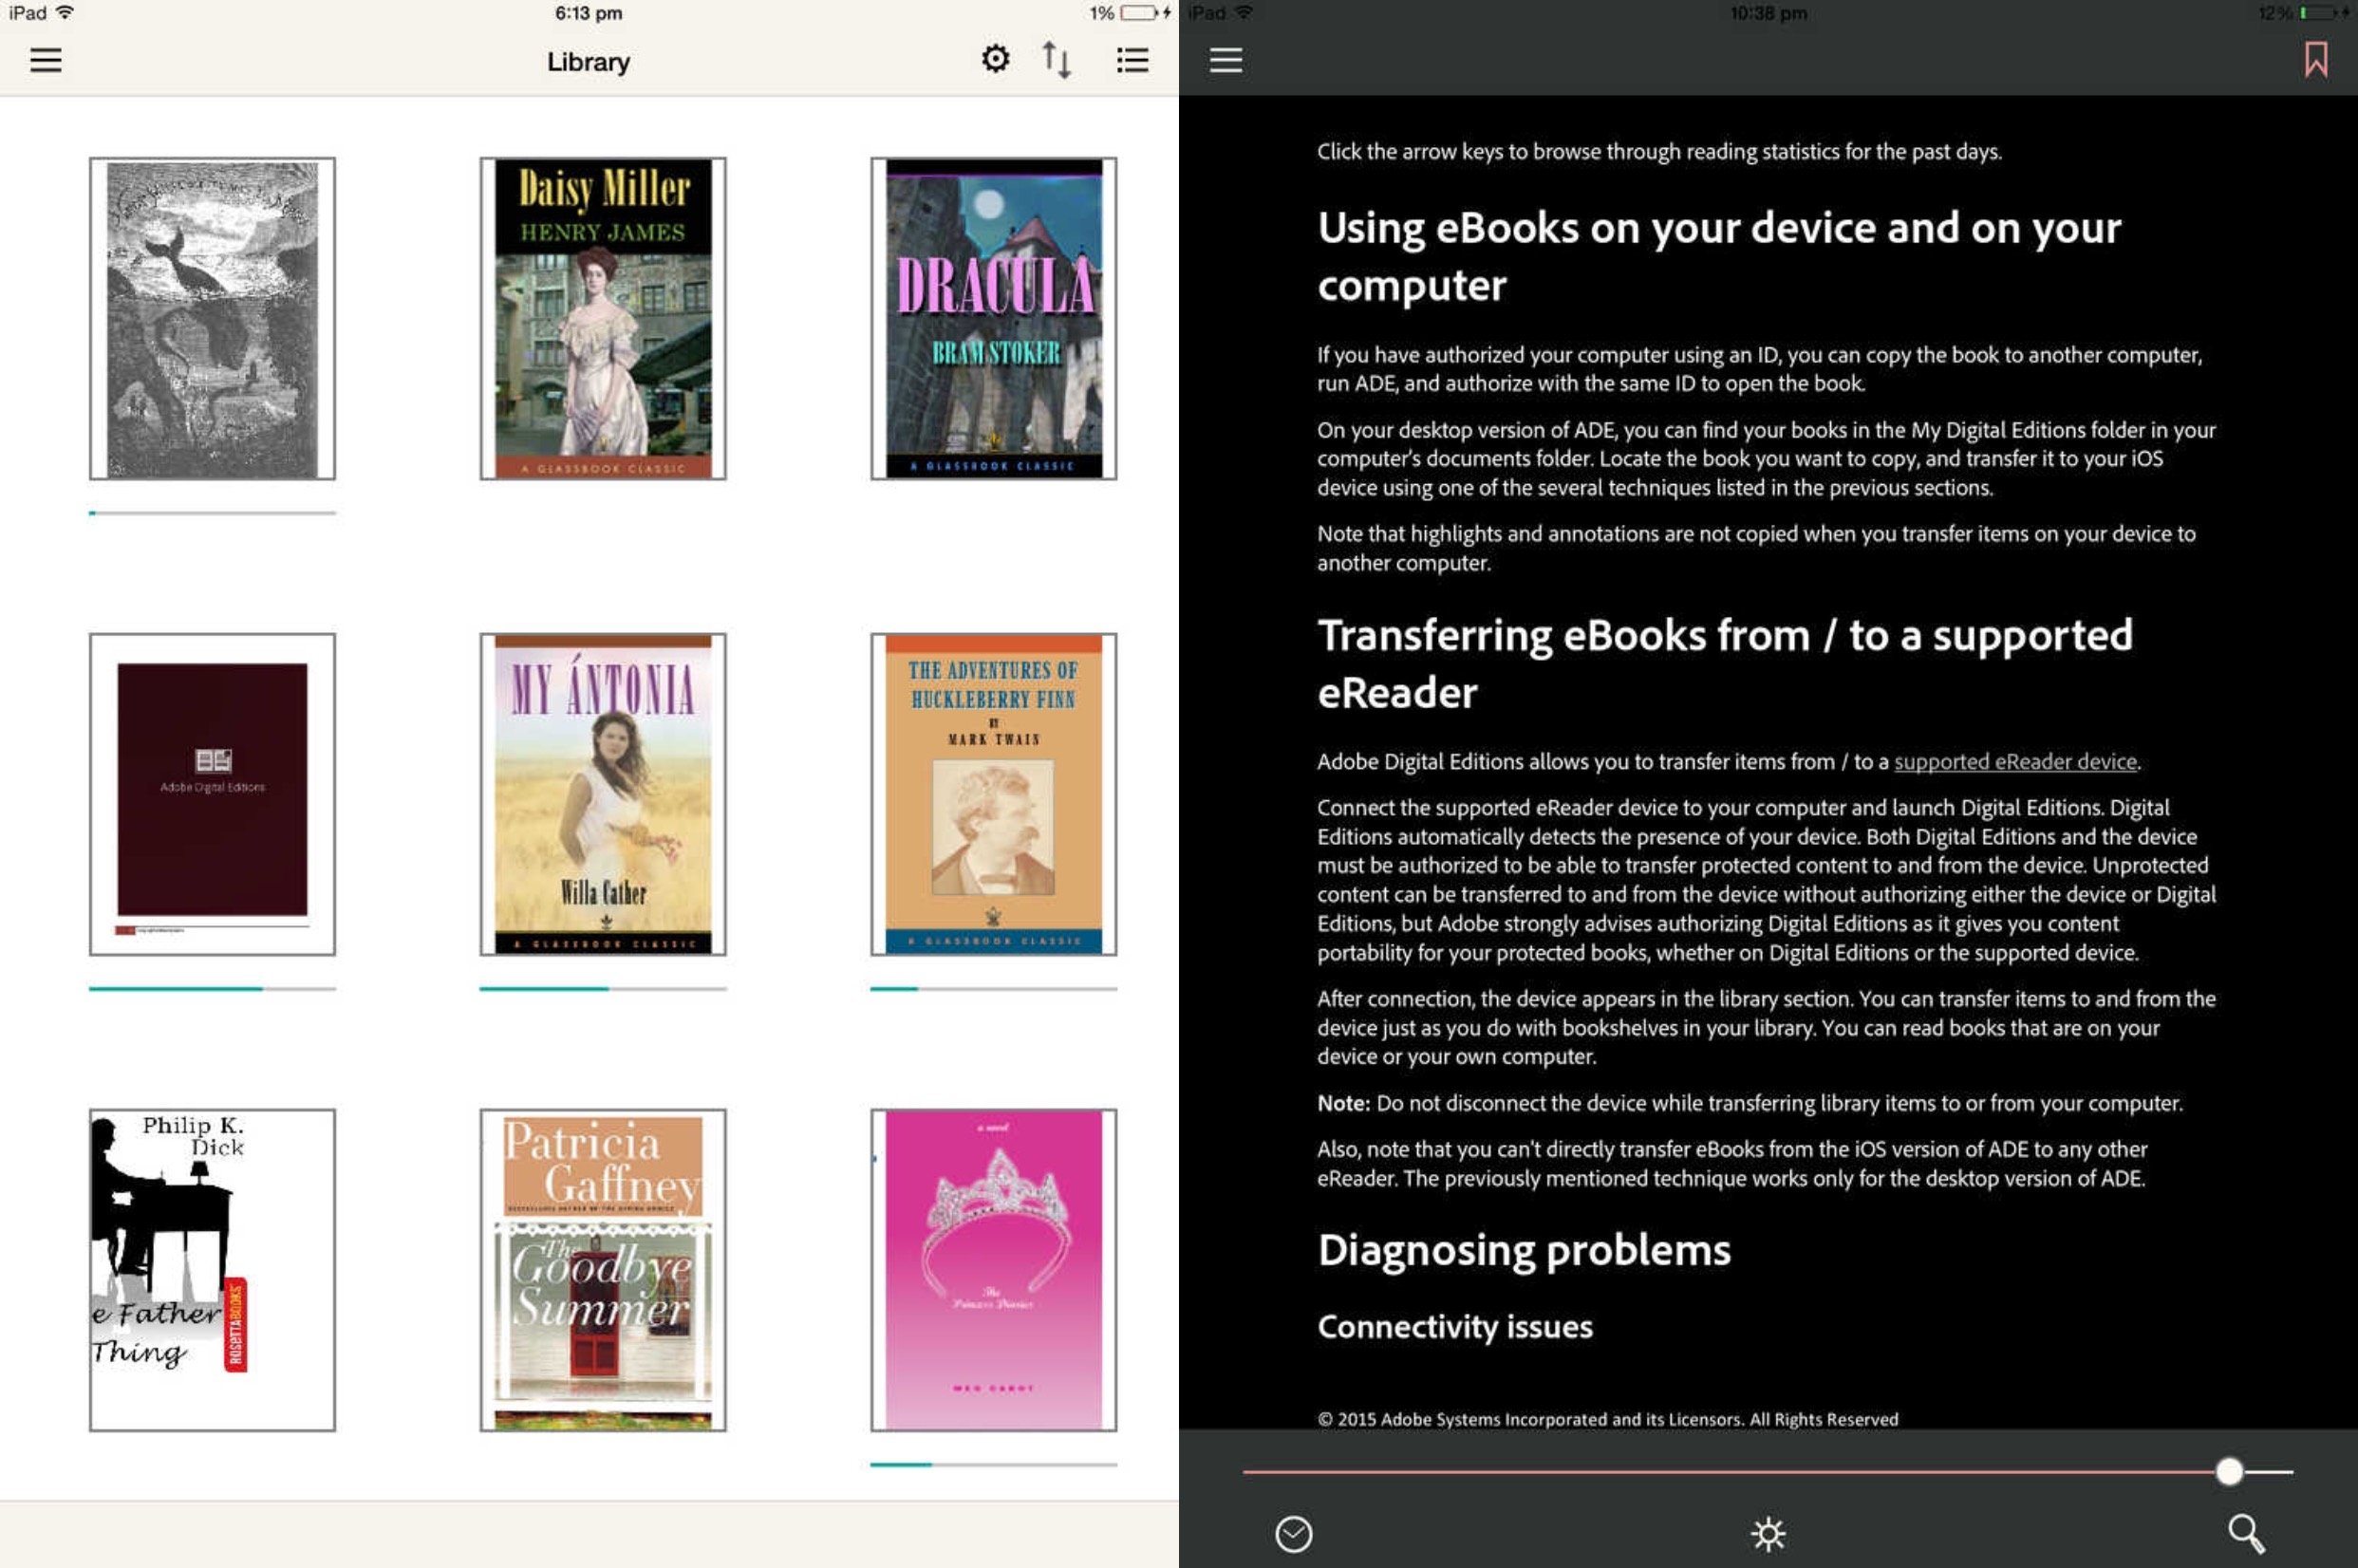The width and height of the screenshot is (2358, 1568).
Task: Open The Adventures of Huckleberry Finn
Action: (993, 794)
